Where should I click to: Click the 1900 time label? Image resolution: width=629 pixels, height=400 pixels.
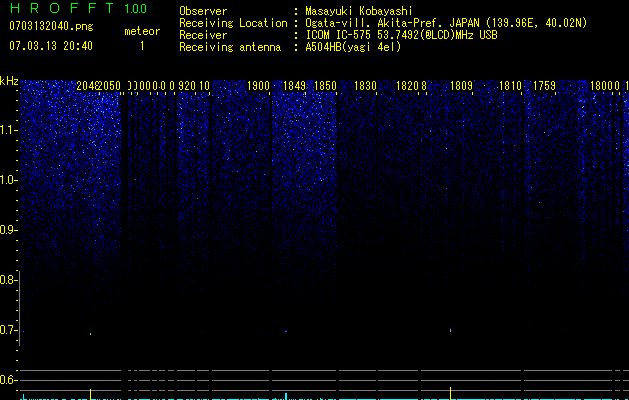tap(258, 86)
